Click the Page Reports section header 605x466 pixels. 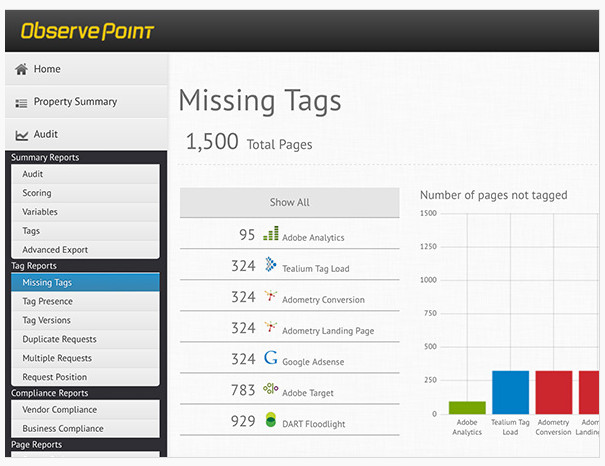tap(36, 444)
